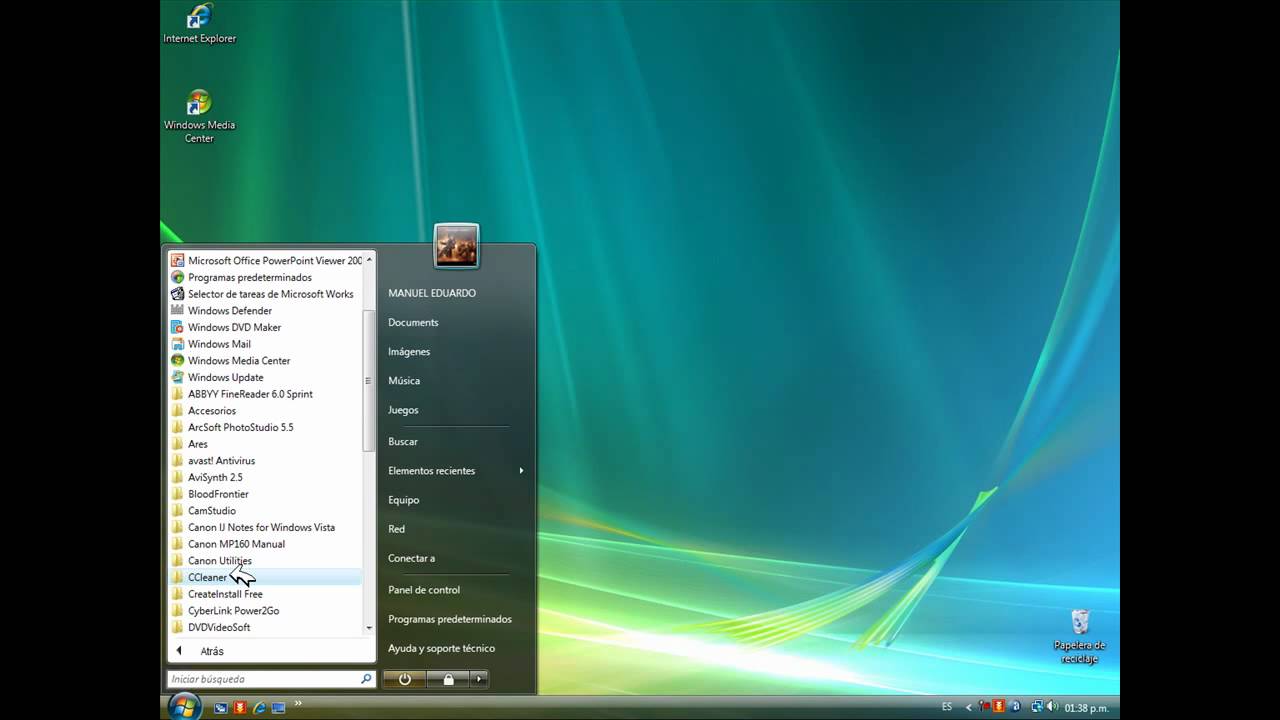Open Juegos from Start menu

click(403, 410)
